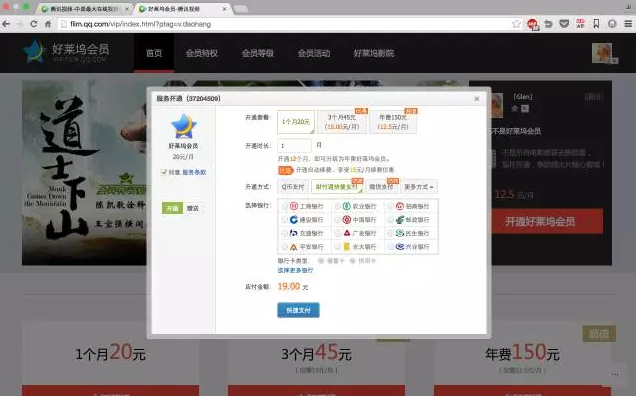Click the blue 快捷支付 button
This screenshot has height=396, width=636.
[x=299, y=310]
